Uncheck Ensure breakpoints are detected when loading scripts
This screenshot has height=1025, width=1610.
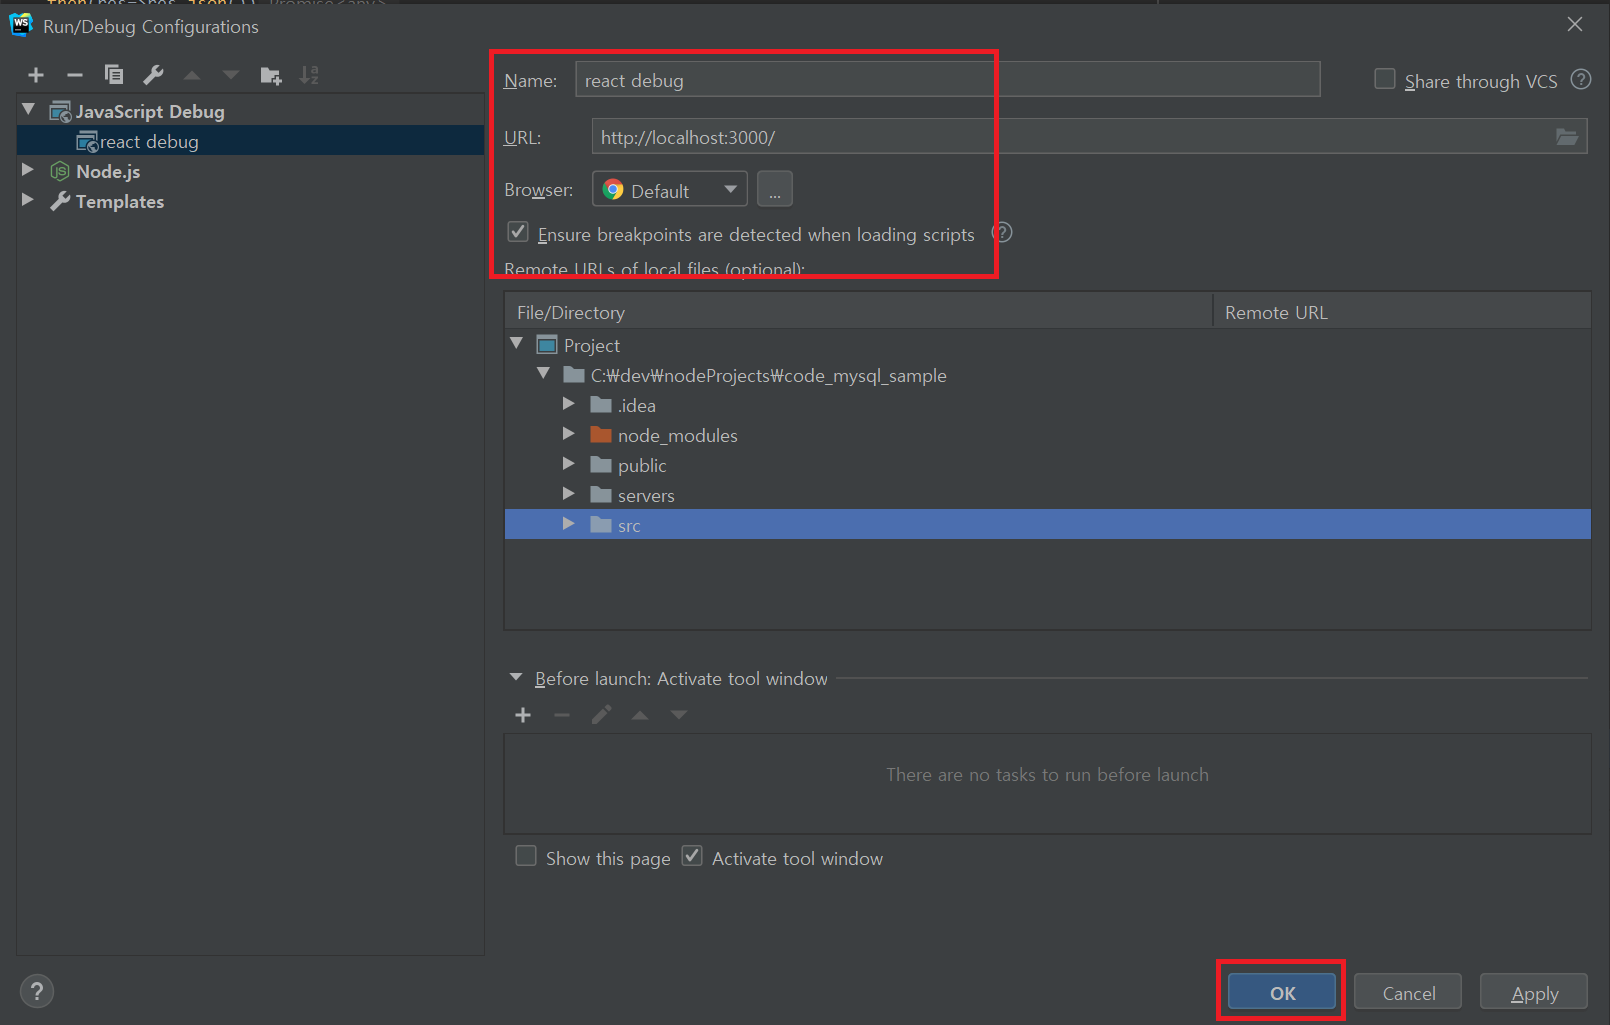(x=517, y=231)
